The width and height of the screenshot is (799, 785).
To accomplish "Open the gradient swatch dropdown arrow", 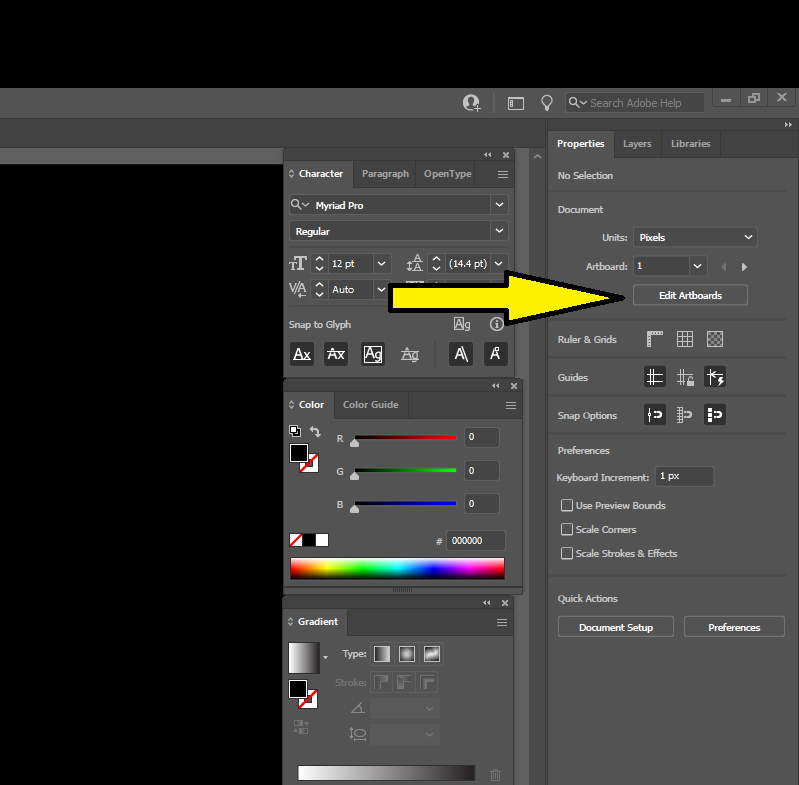I will pos(325,658).
